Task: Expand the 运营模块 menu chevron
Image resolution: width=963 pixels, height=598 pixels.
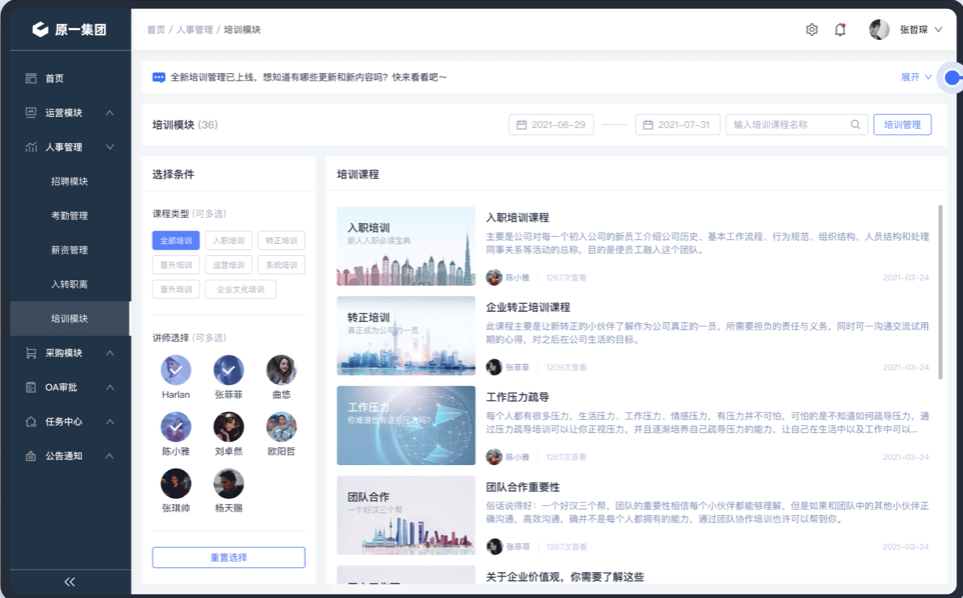Action: (110, 112)
